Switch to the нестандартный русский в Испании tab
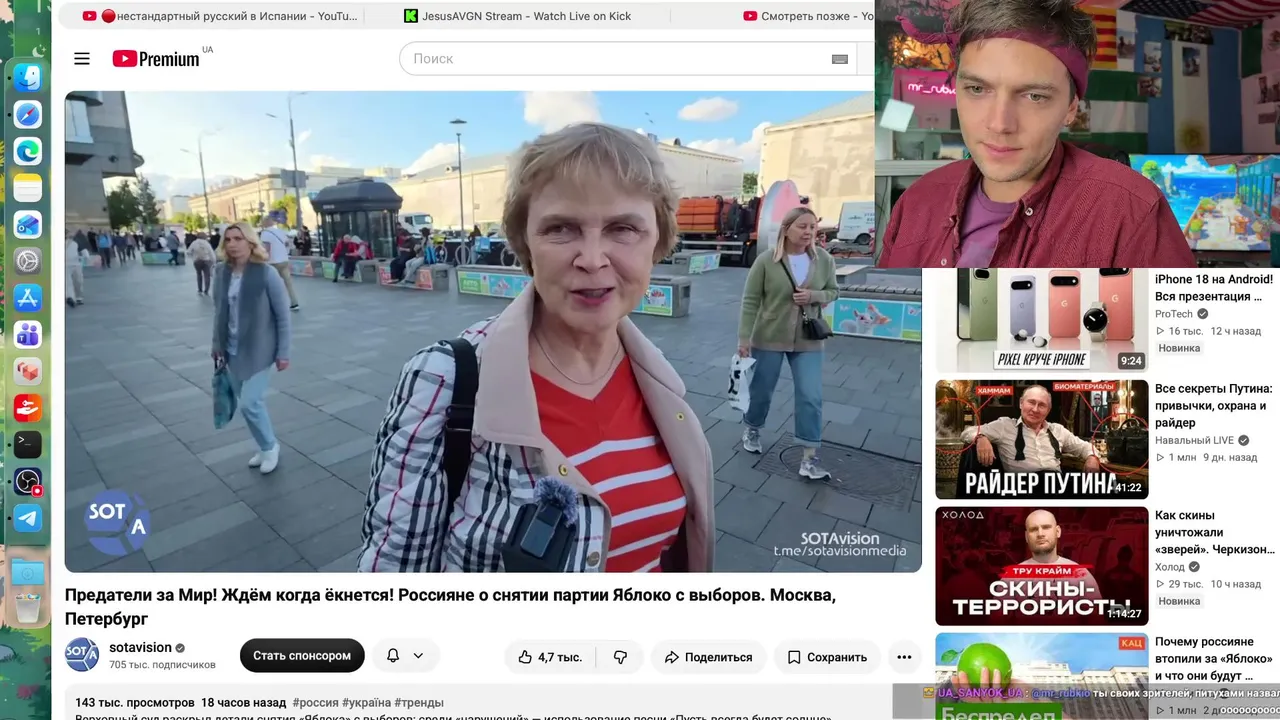 (x=219, y=16)
